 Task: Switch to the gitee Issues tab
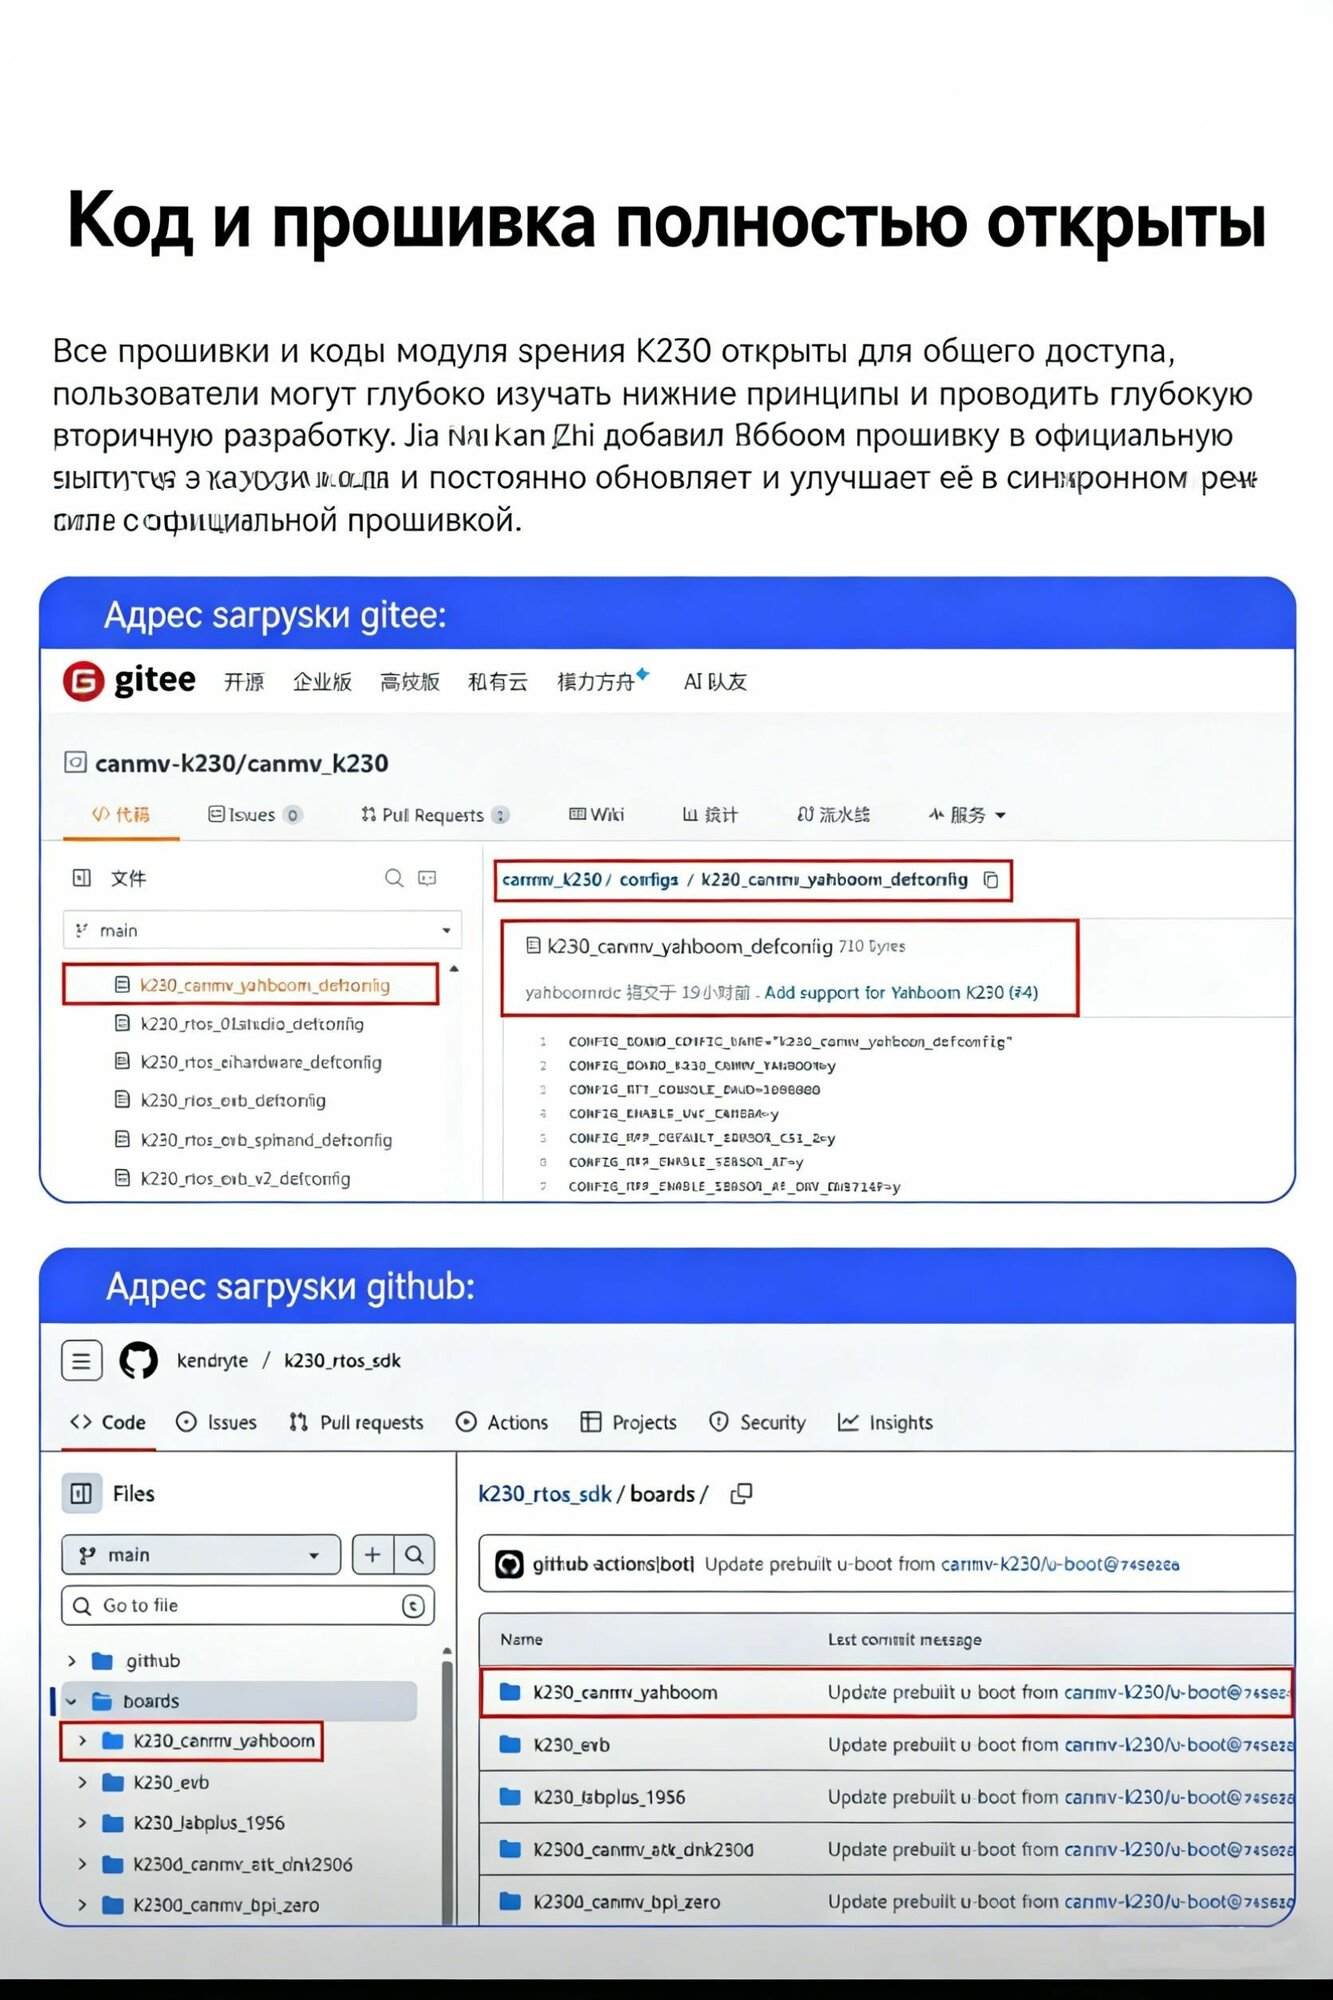[x=254, y=814]
